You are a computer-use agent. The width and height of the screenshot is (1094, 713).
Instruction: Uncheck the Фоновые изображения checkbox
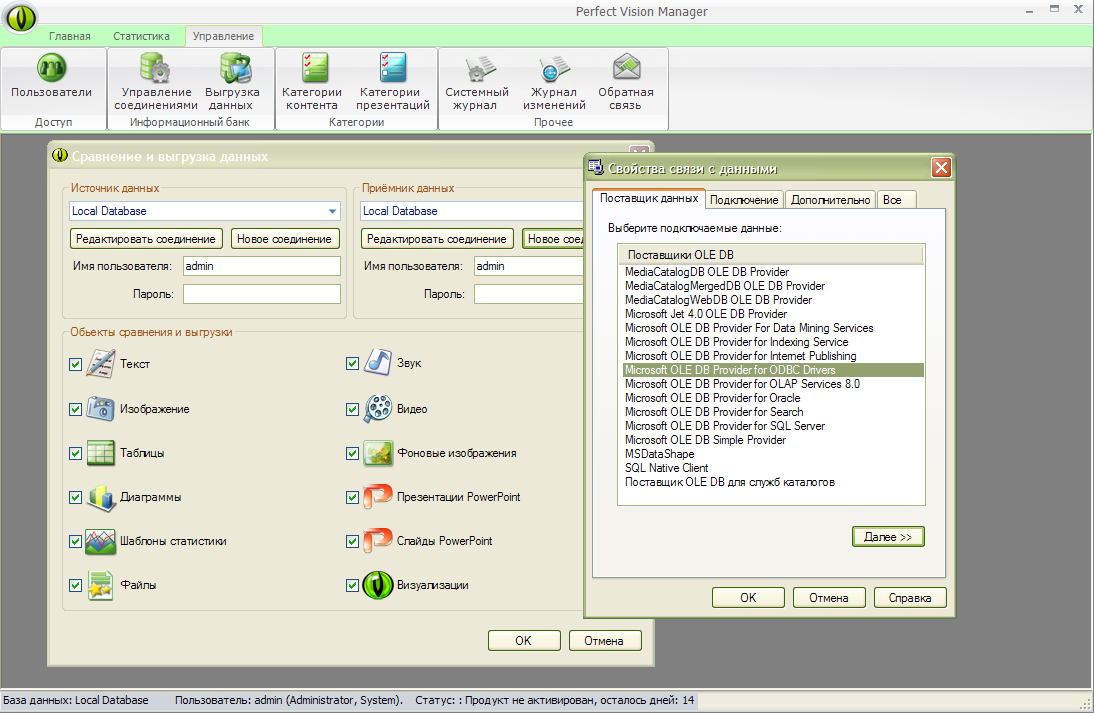pyautogui.click(x=352, y=453)
